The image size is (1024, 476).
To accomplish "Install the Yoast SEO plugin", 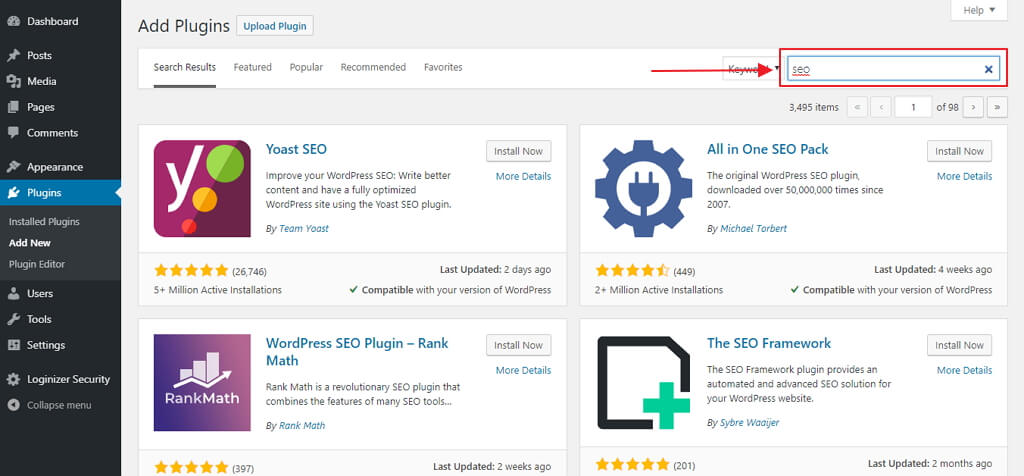I will click(519, 151).
